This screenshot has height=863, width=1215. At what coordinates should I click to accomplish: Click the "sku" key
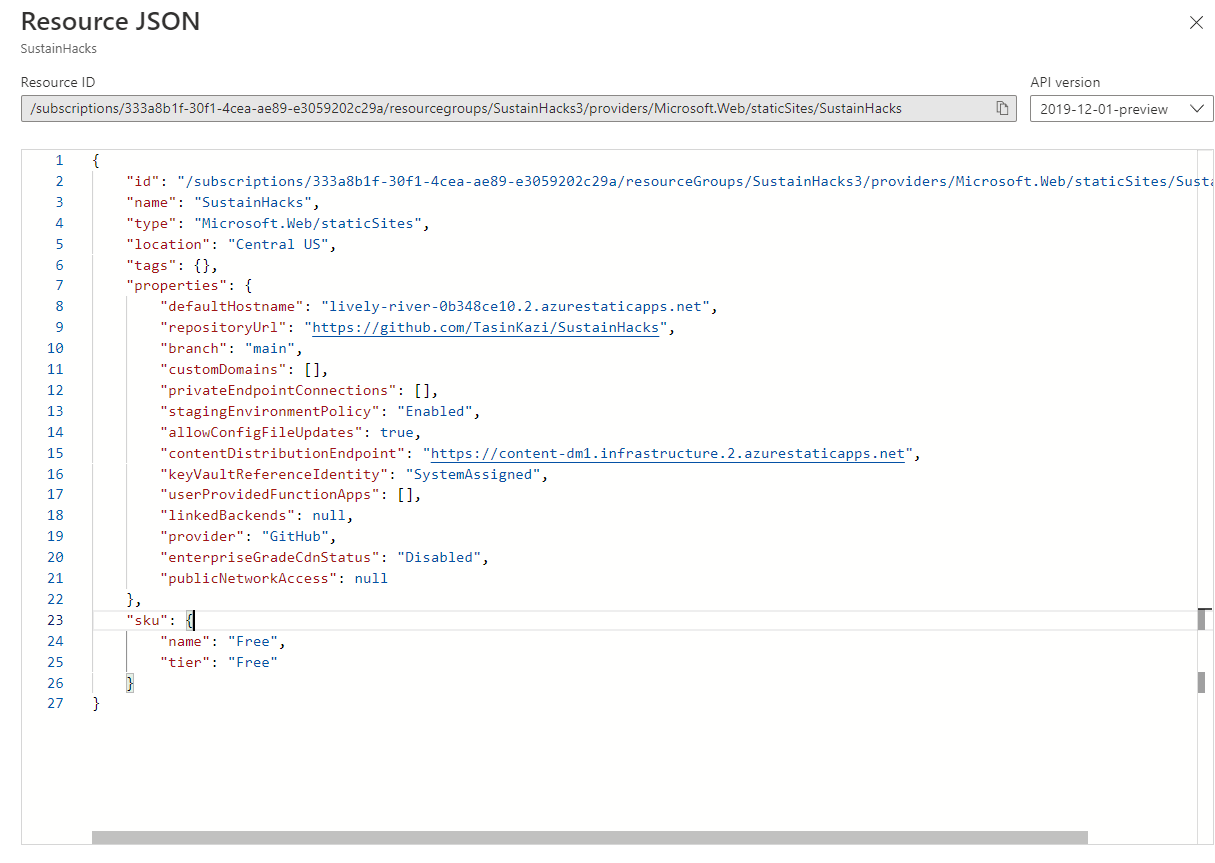[x=147, y=620]
